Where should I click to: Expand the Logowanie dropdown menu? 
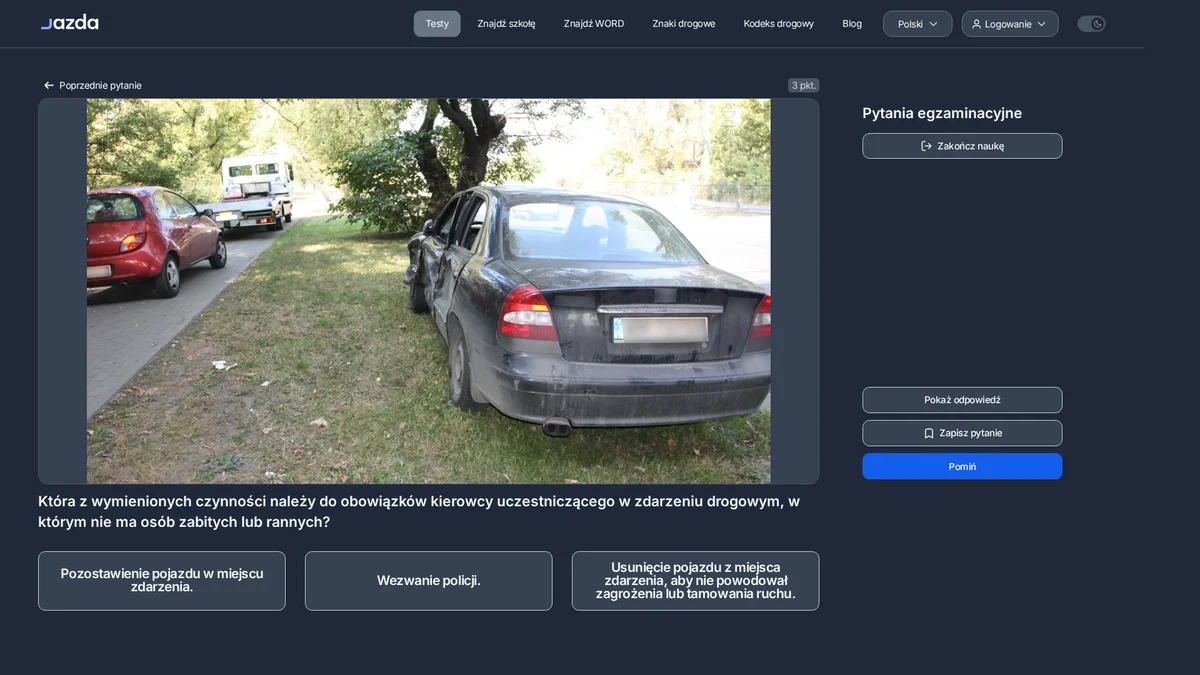[1010, 24]
